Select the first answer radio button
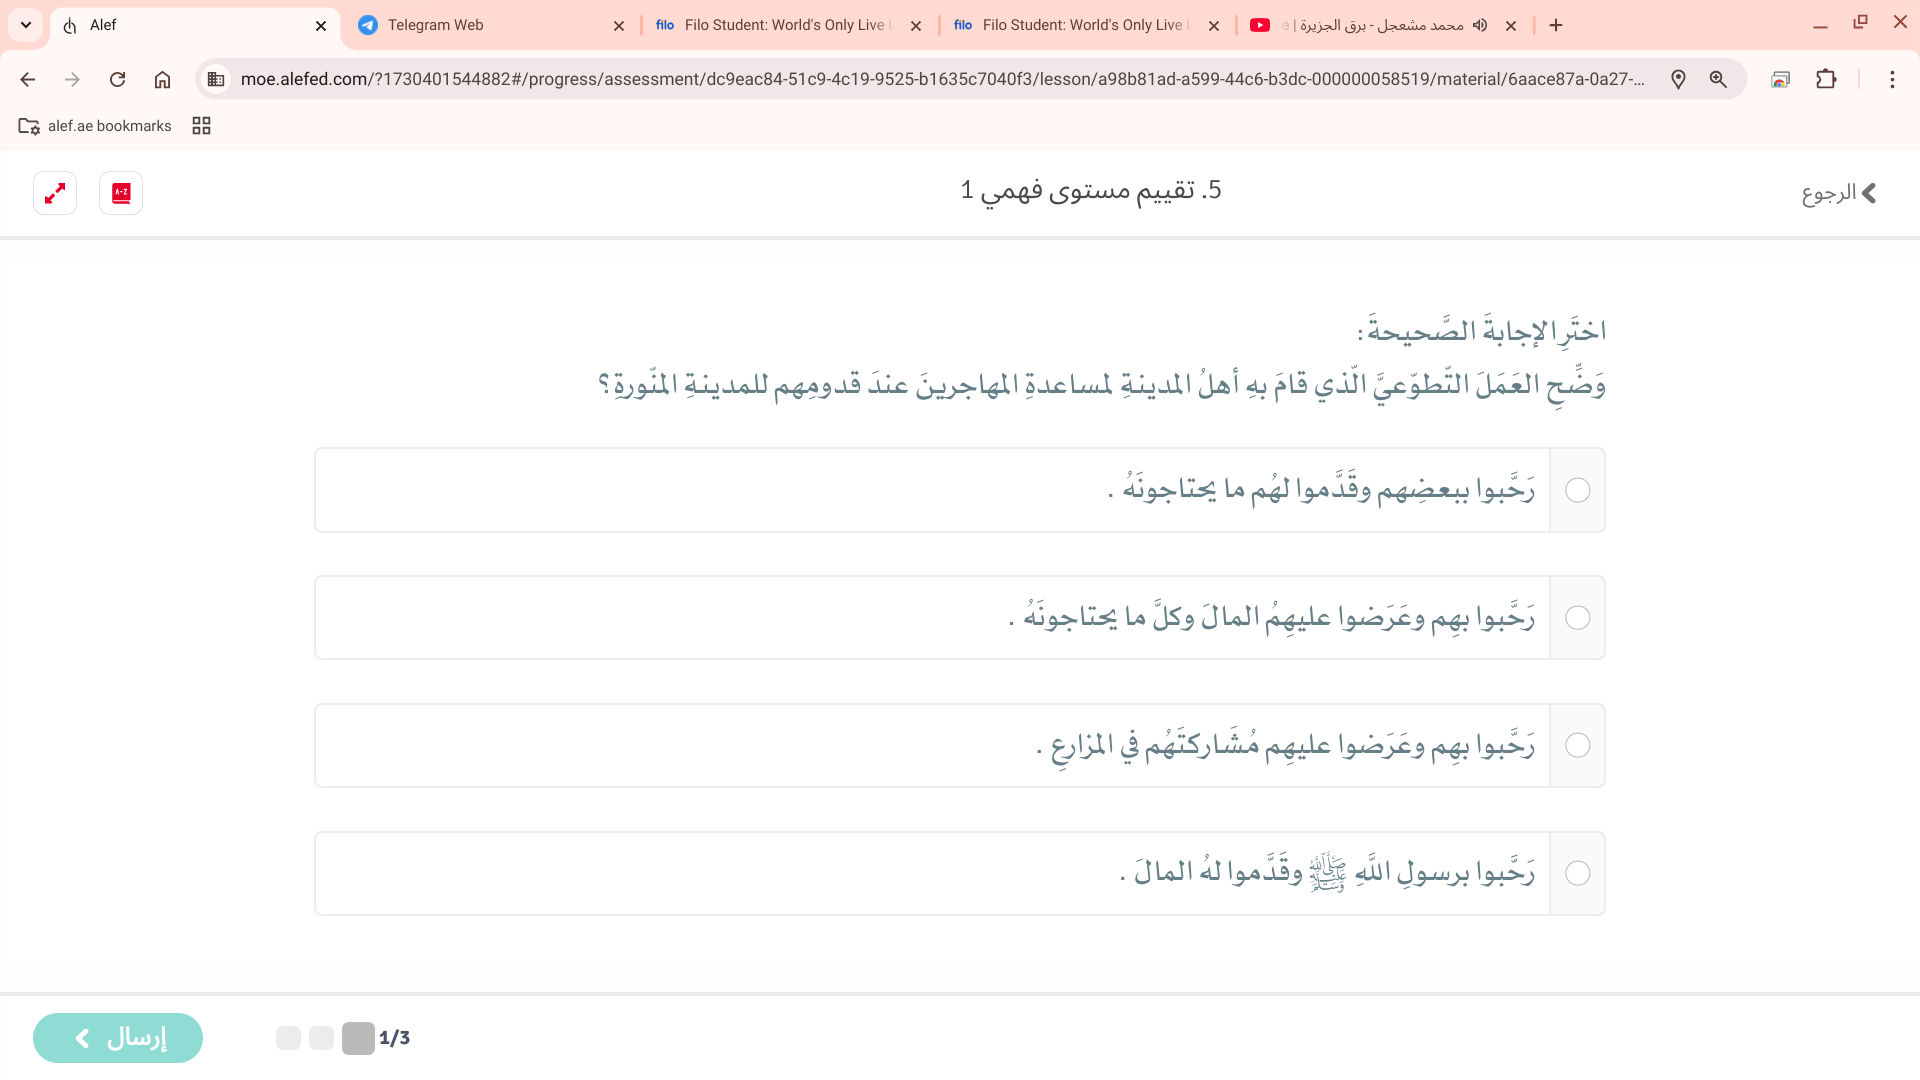Viewport: 1920px width, 1080px height. point(1577,490)
